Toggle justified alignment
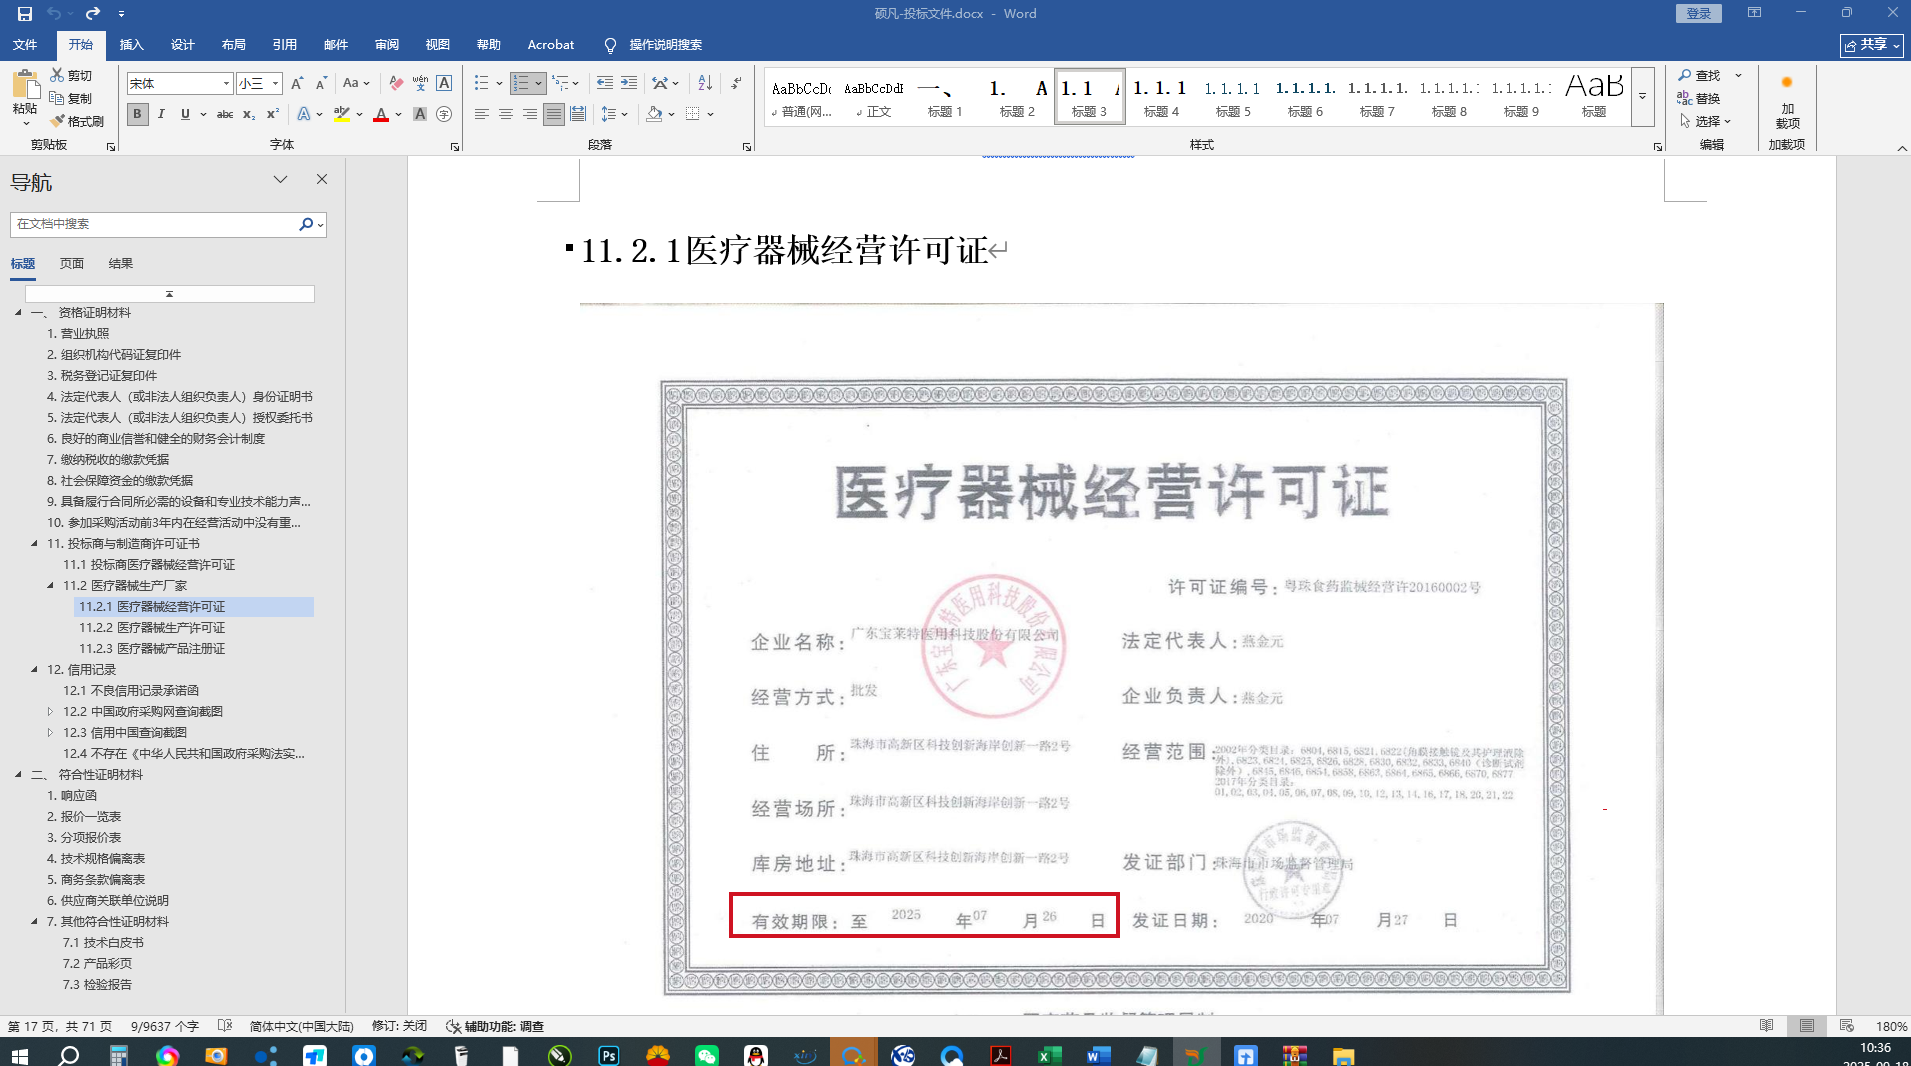The image size is (1911, 1066). tap(554, 114)
